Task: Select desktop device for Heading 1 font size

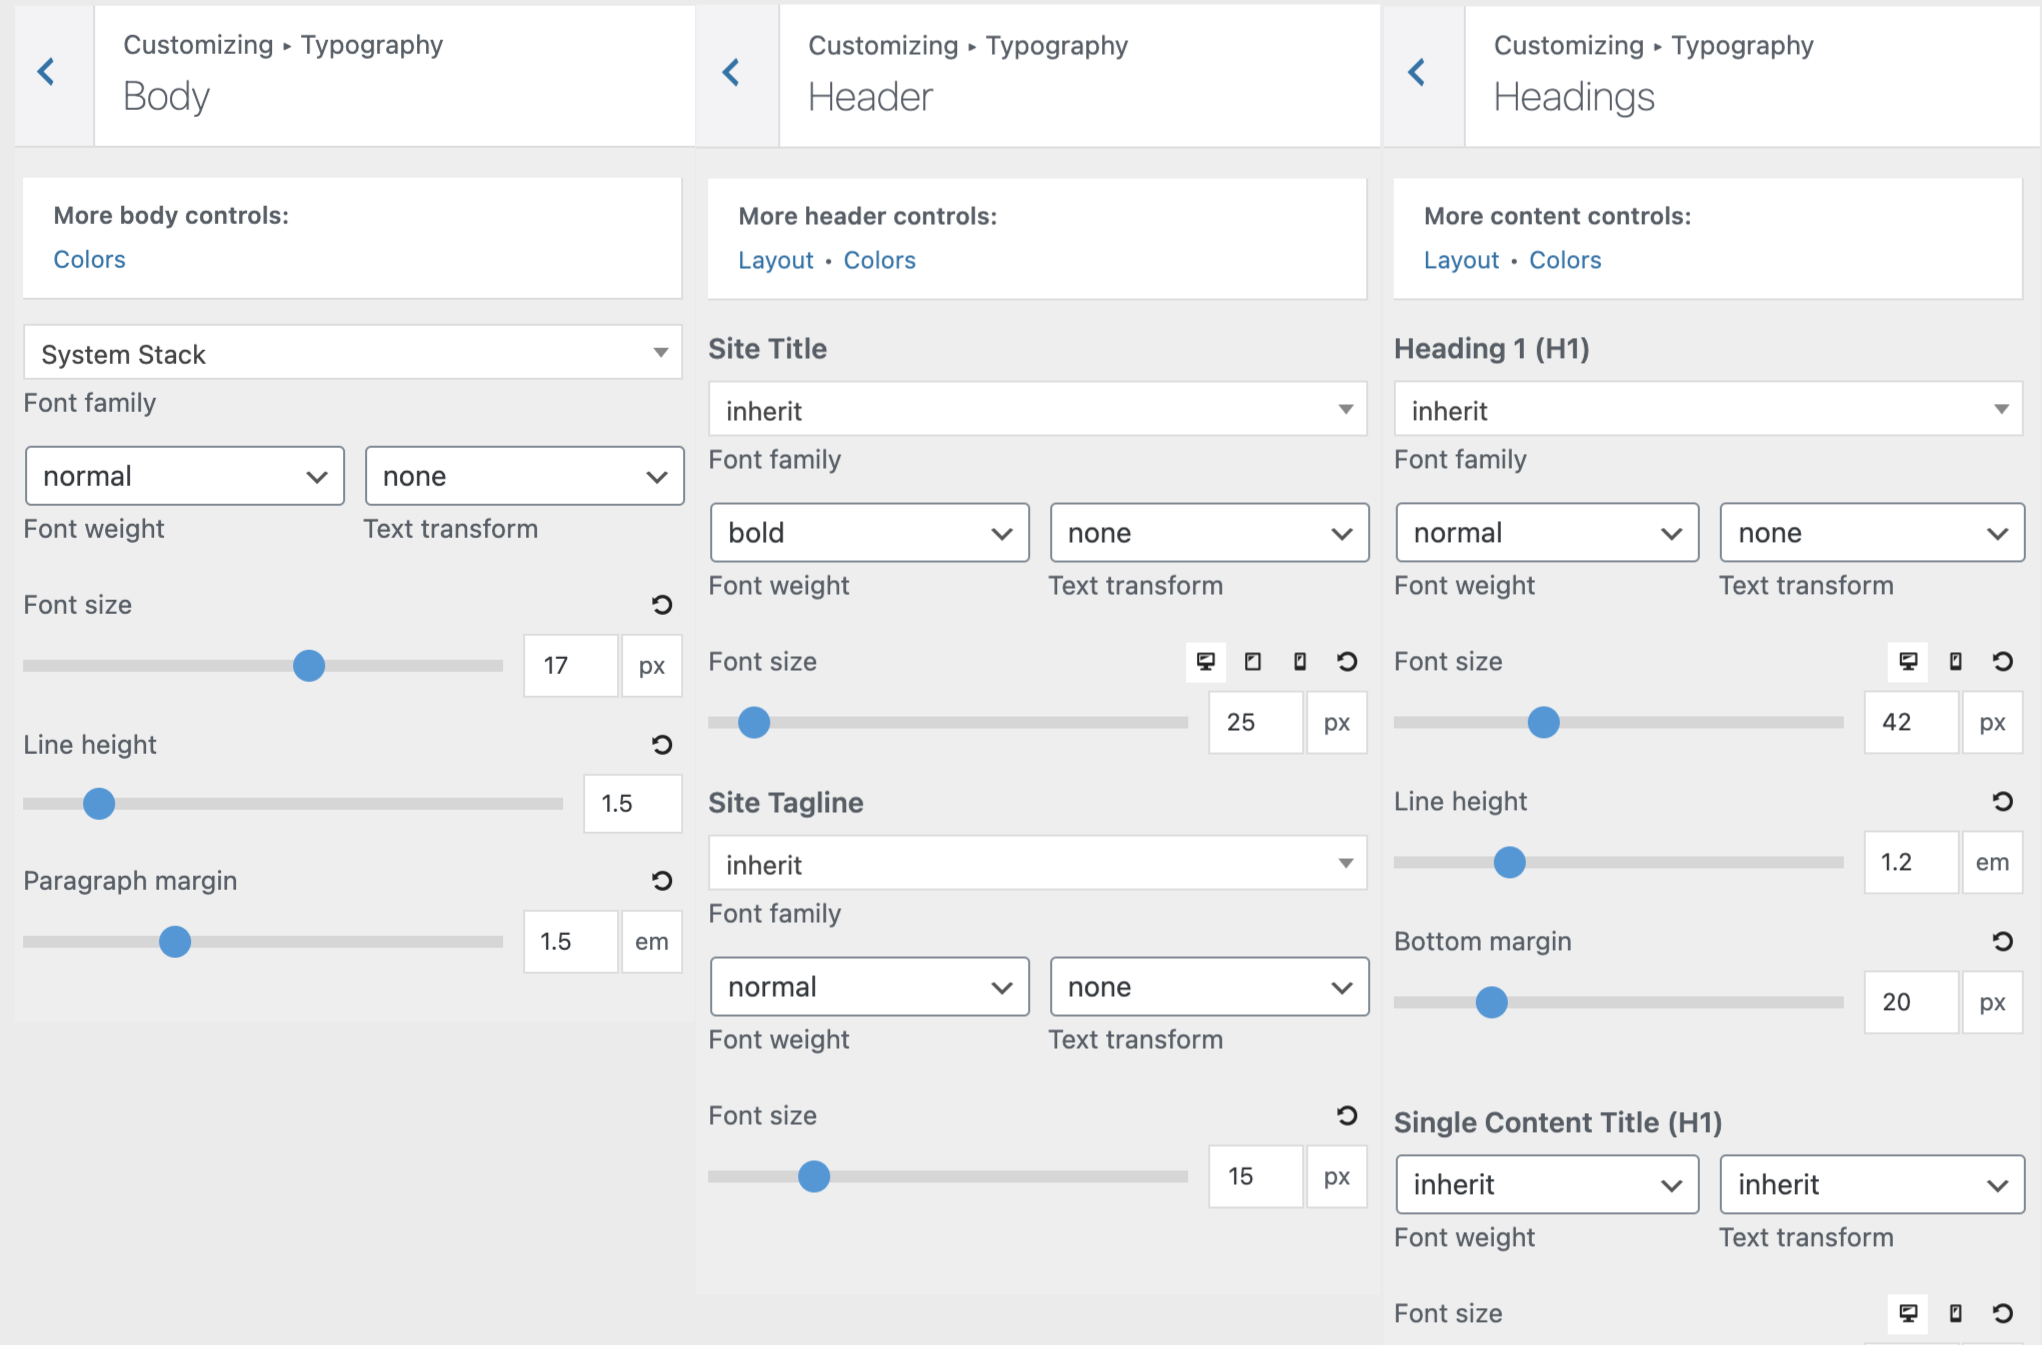Action: coord(1909,662)
